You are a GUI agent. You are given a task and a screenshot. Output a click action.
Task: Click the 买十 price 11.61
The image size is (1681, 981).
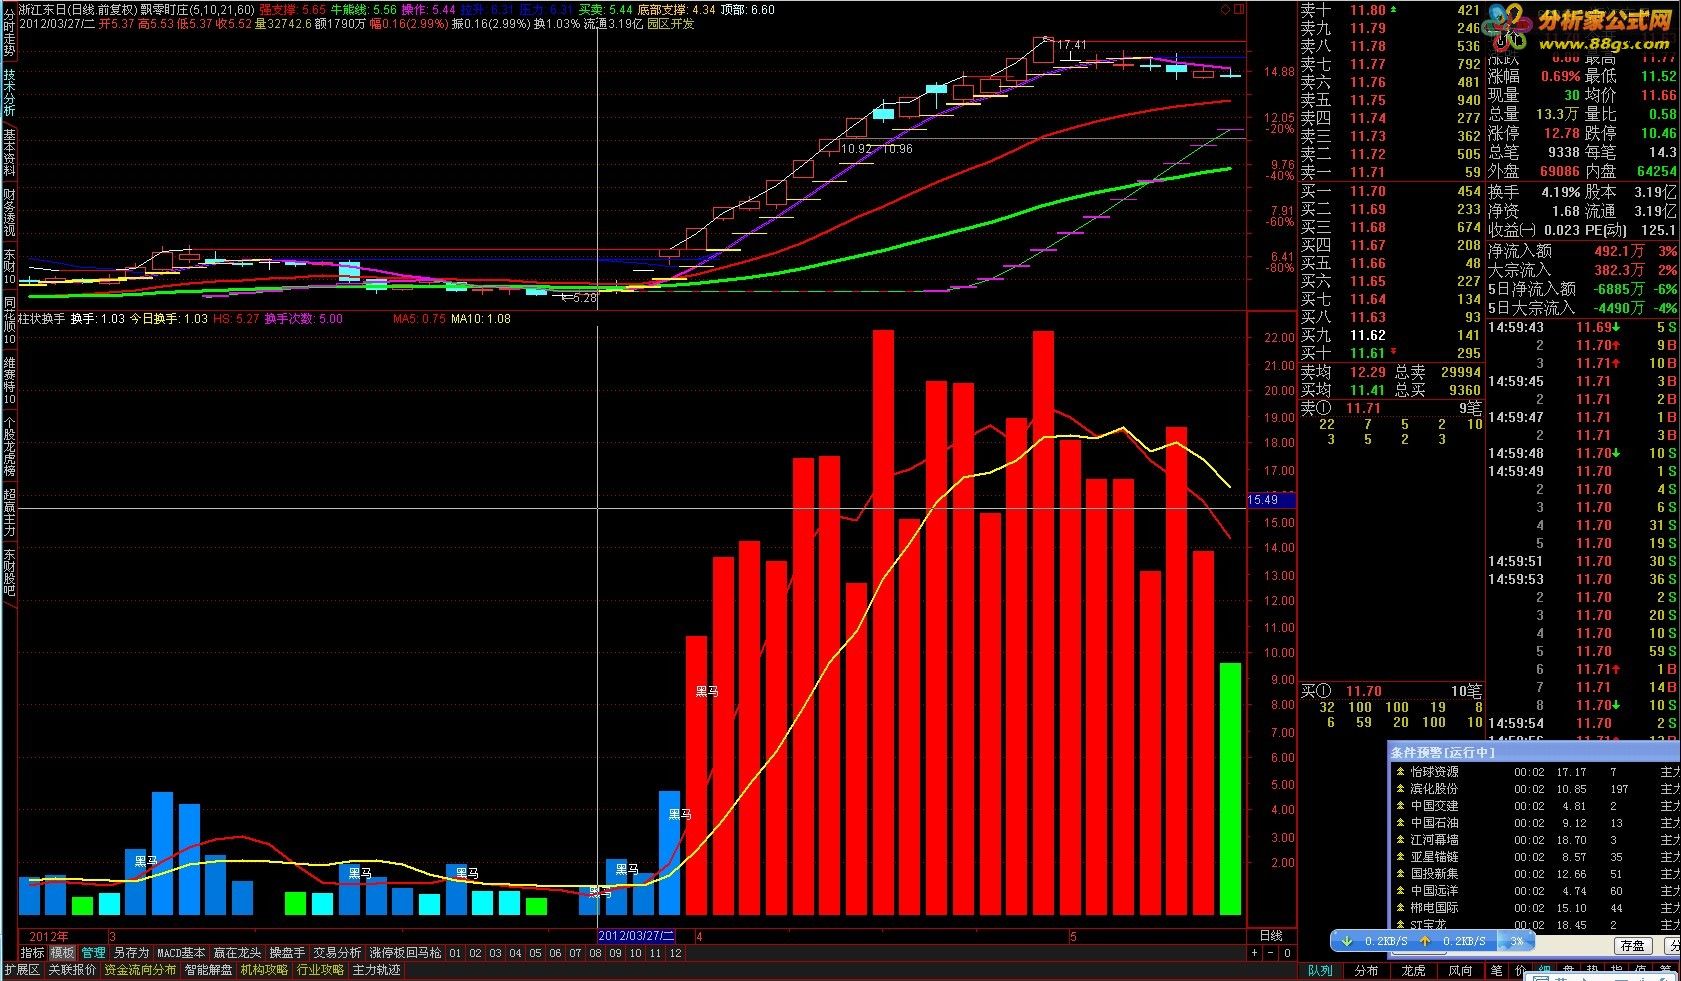pyautogui.click(x=1367, y=353)
